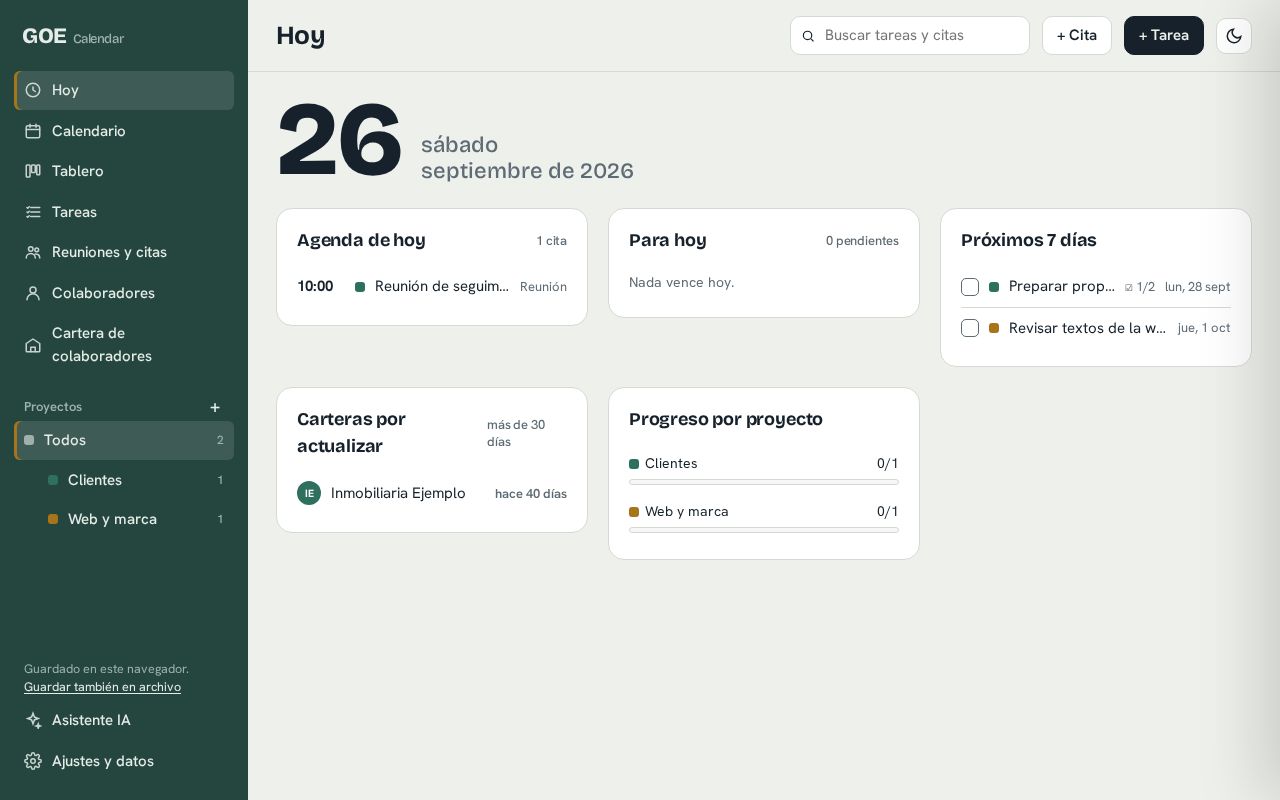Click the GOE Calendar logo

[x=73, y=37]
